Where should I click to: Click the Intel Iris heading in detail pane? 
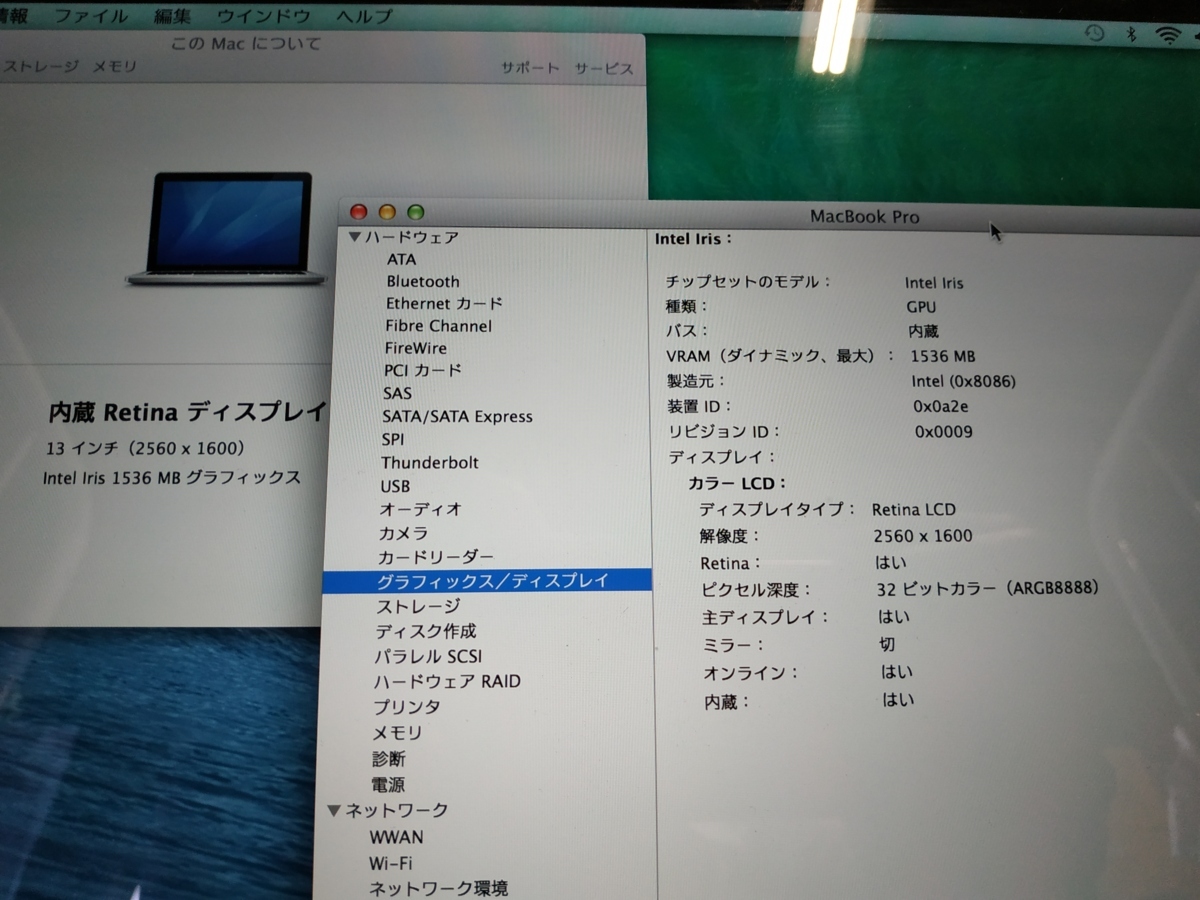694,239
